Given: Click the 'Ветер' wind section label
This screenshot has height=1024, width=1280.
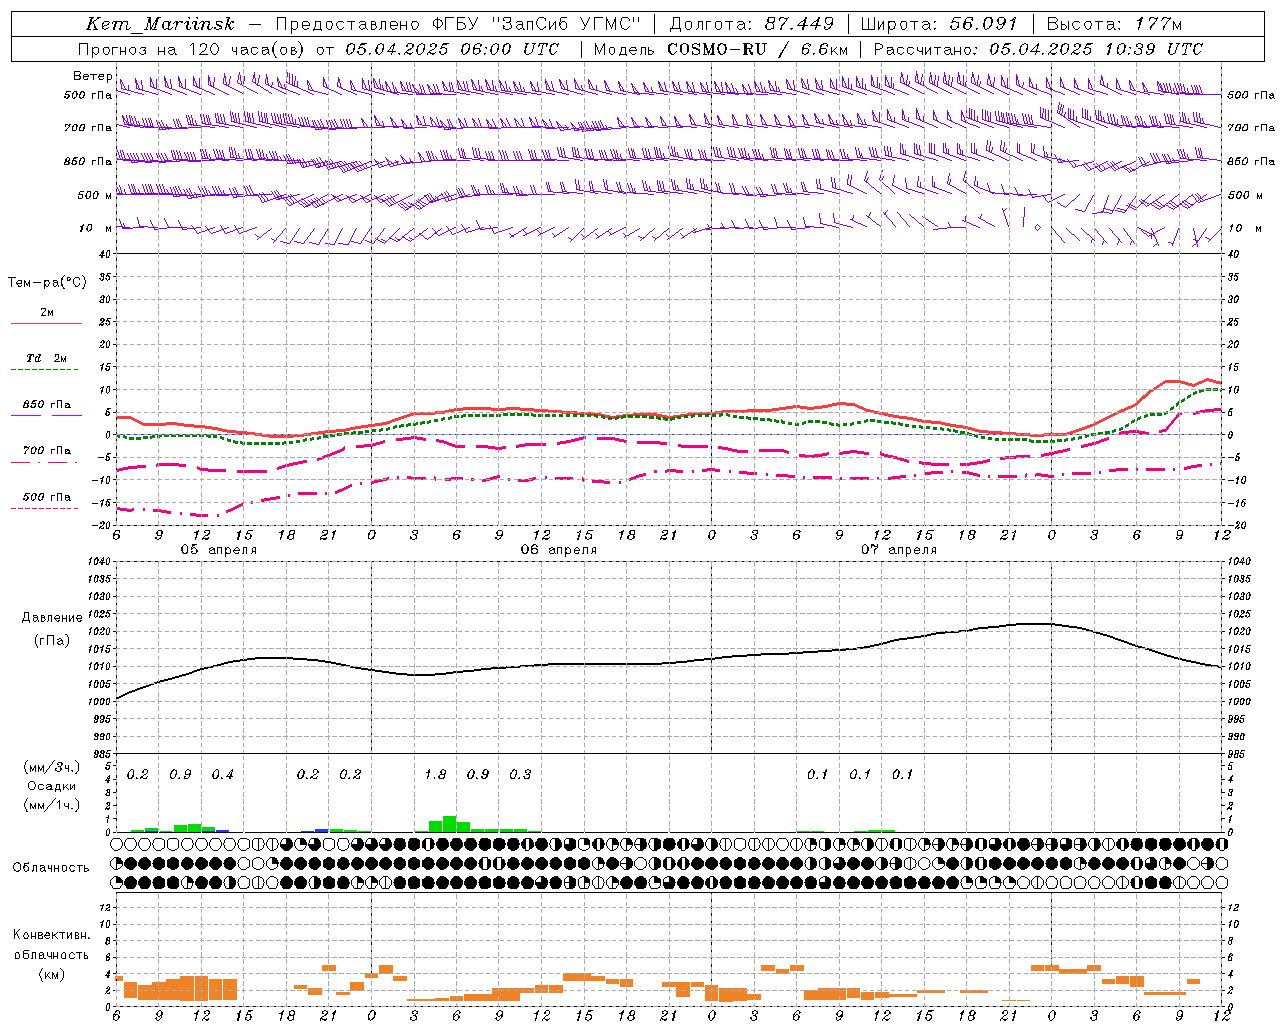Looking at the screenshot, I should click(92, 76).
